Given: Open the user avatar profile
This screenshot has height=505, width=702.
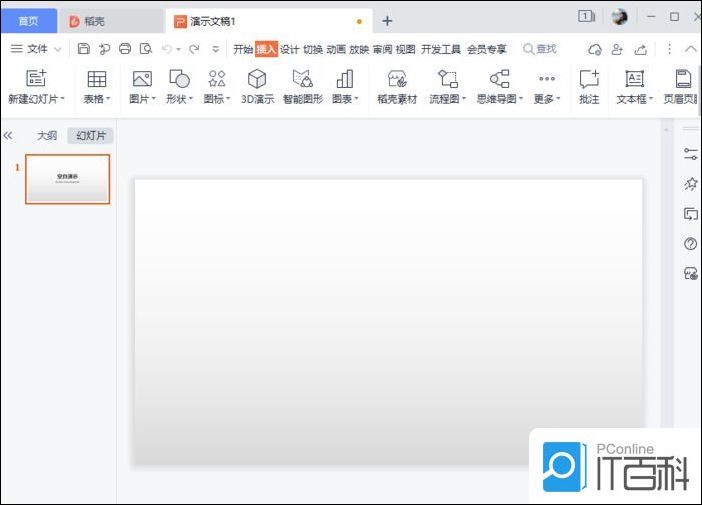Looking at the screenshot, I should [x=620, y=17].
